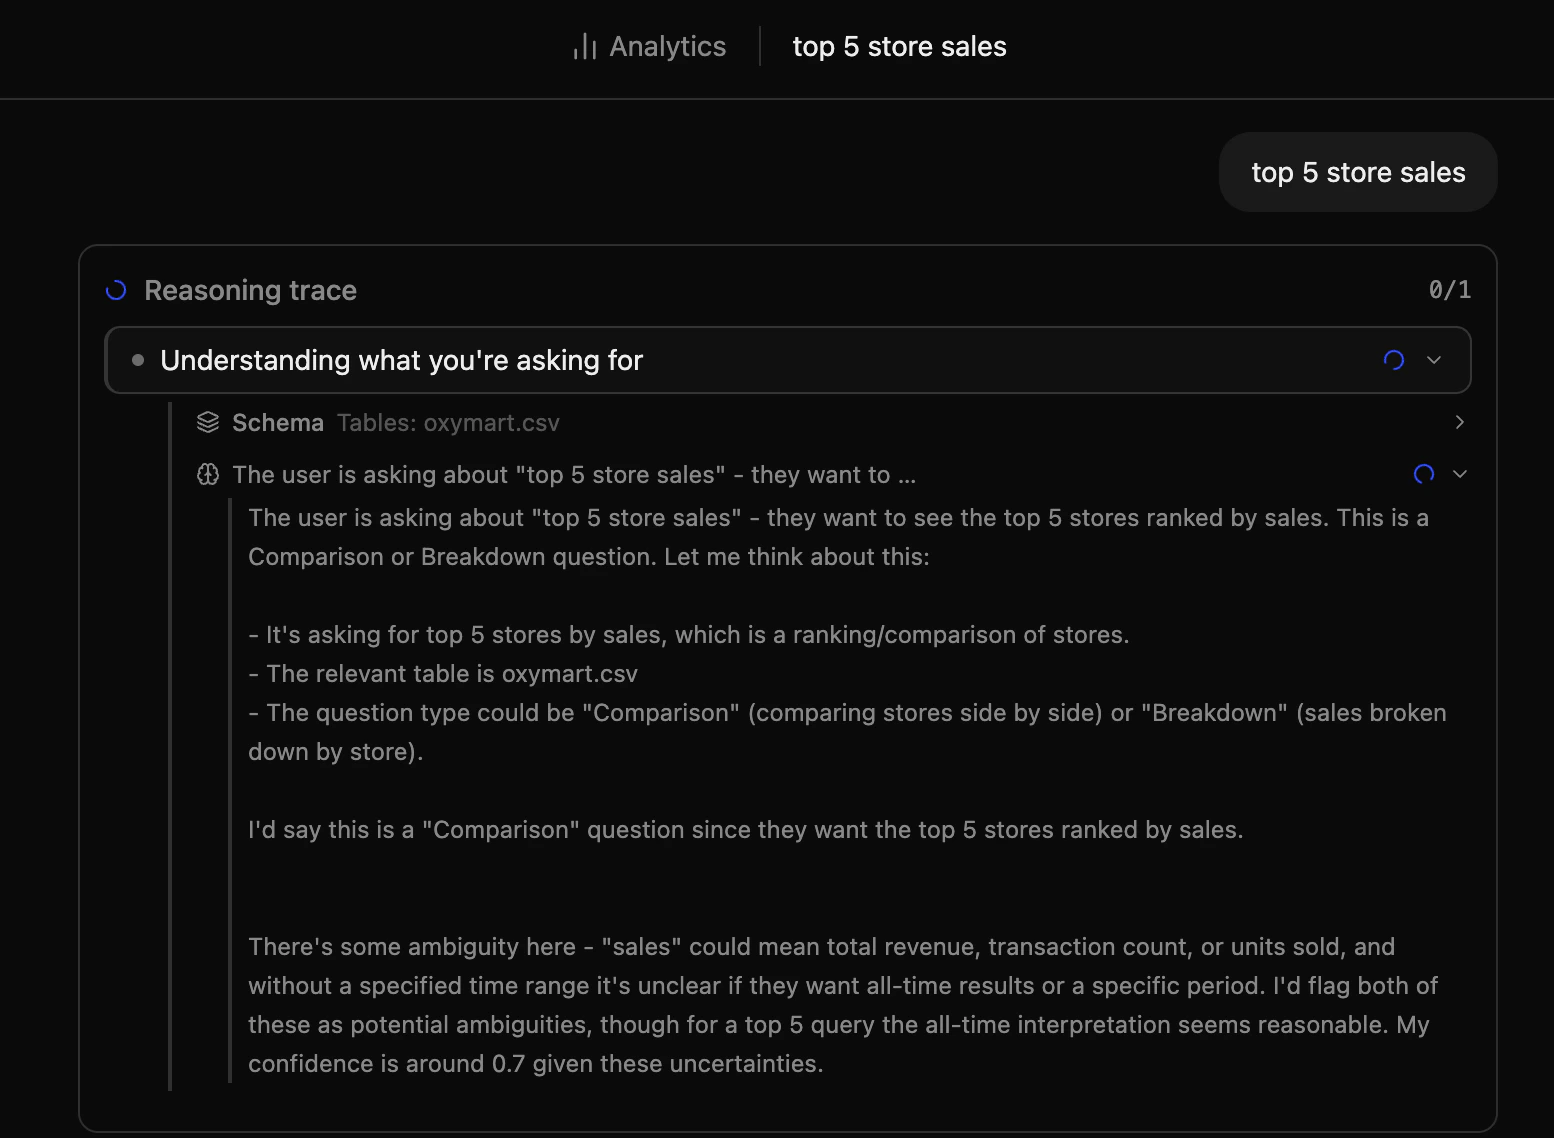This screenshot has height=1138, width=1554.
Task: Collapse the 'Understanding what you're asking for' step
Action: click(1434, 360)
